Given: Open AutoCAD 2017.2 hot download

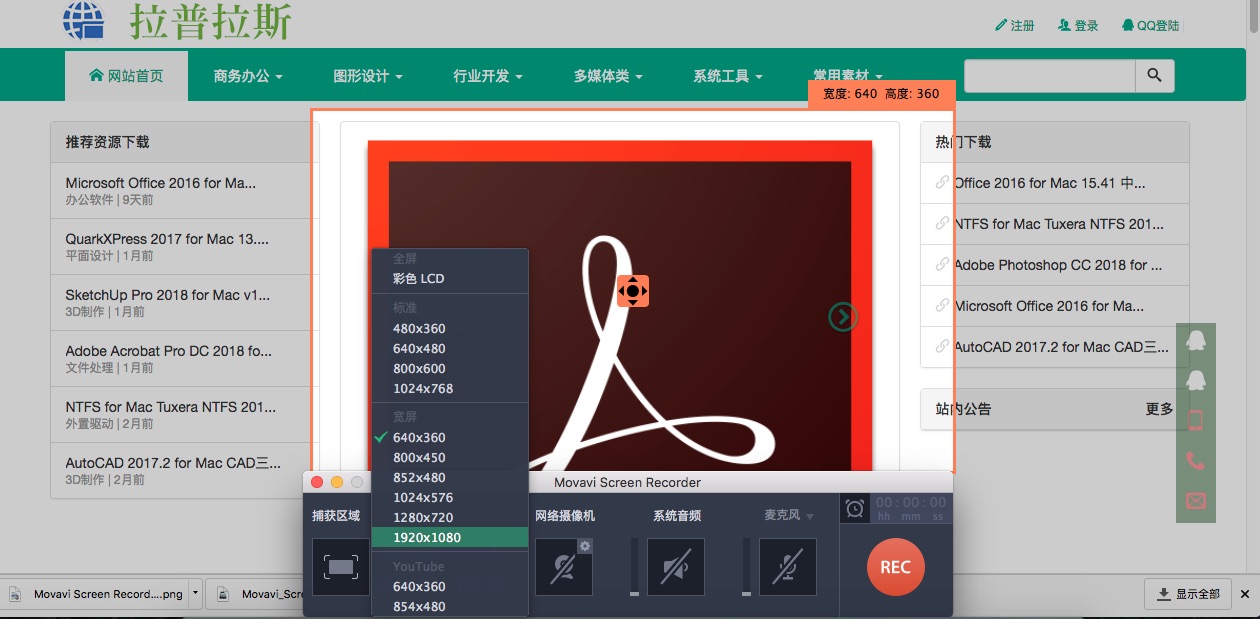Looking at the screenshot, I should click(1062, 347).
